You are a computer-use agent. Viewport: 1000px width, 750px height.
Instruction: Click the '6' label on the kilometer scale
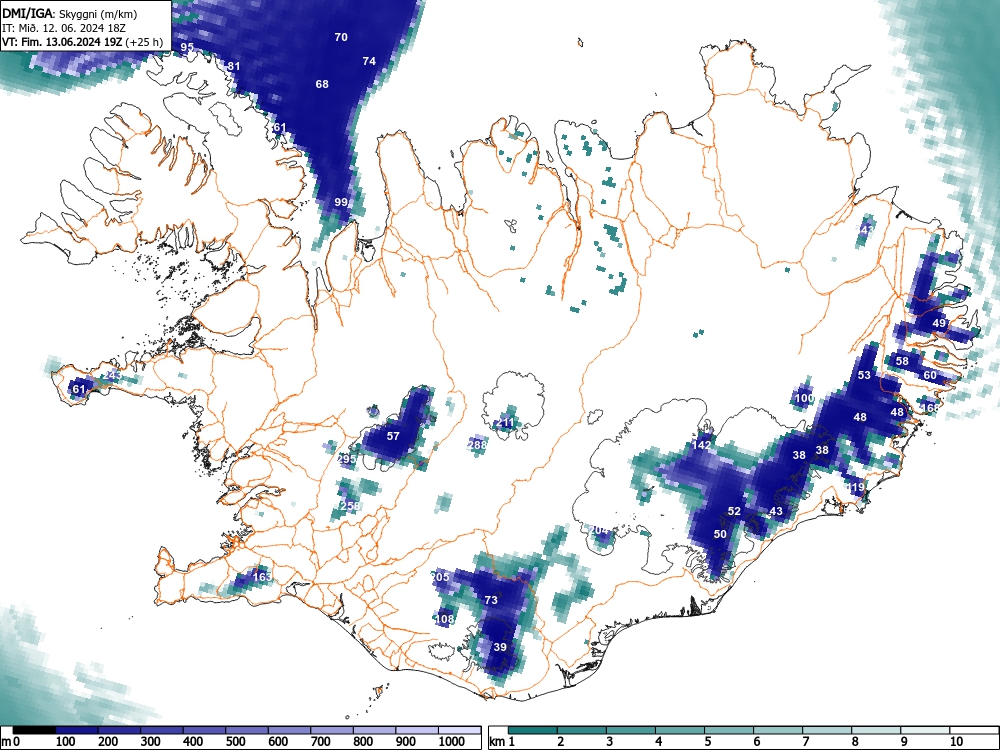tap(757, 742)
